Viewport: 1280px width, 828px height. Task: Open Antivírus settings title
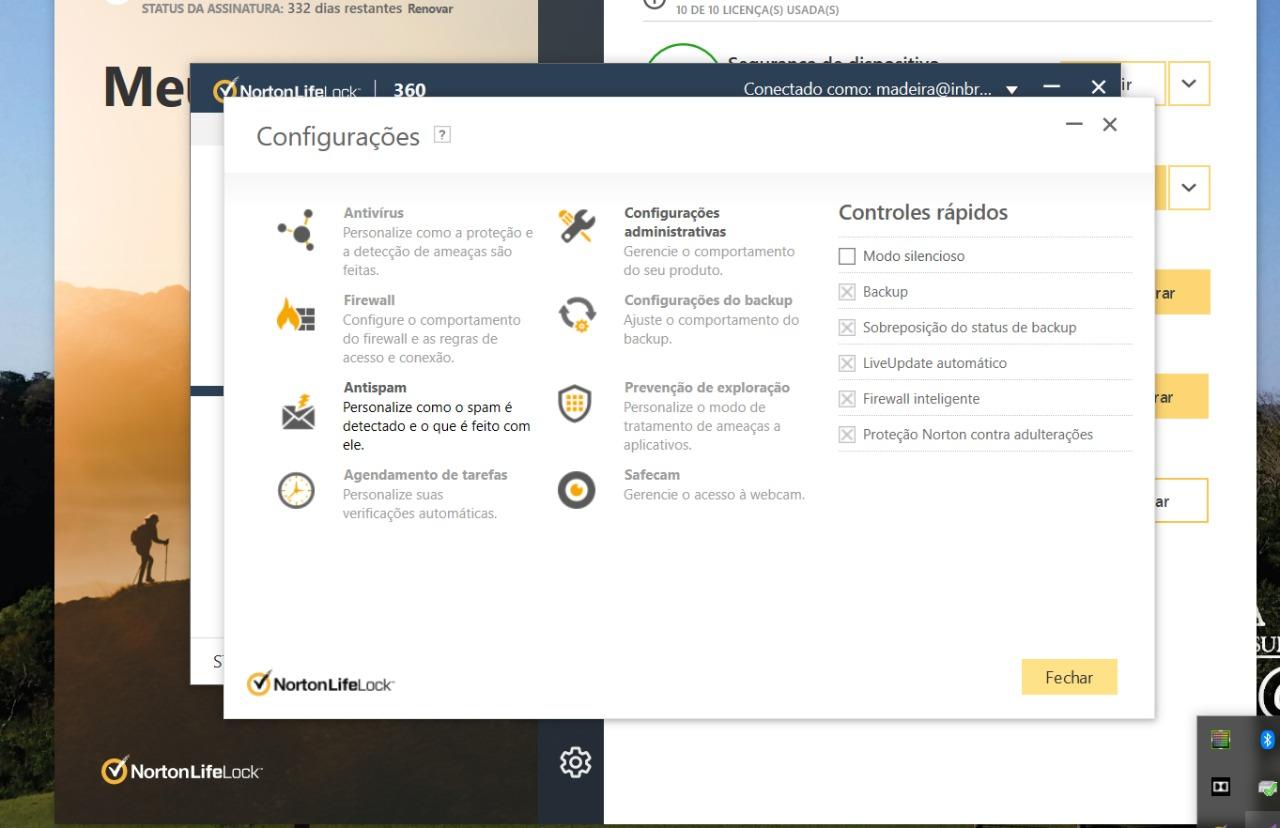(x=374, y=212)
